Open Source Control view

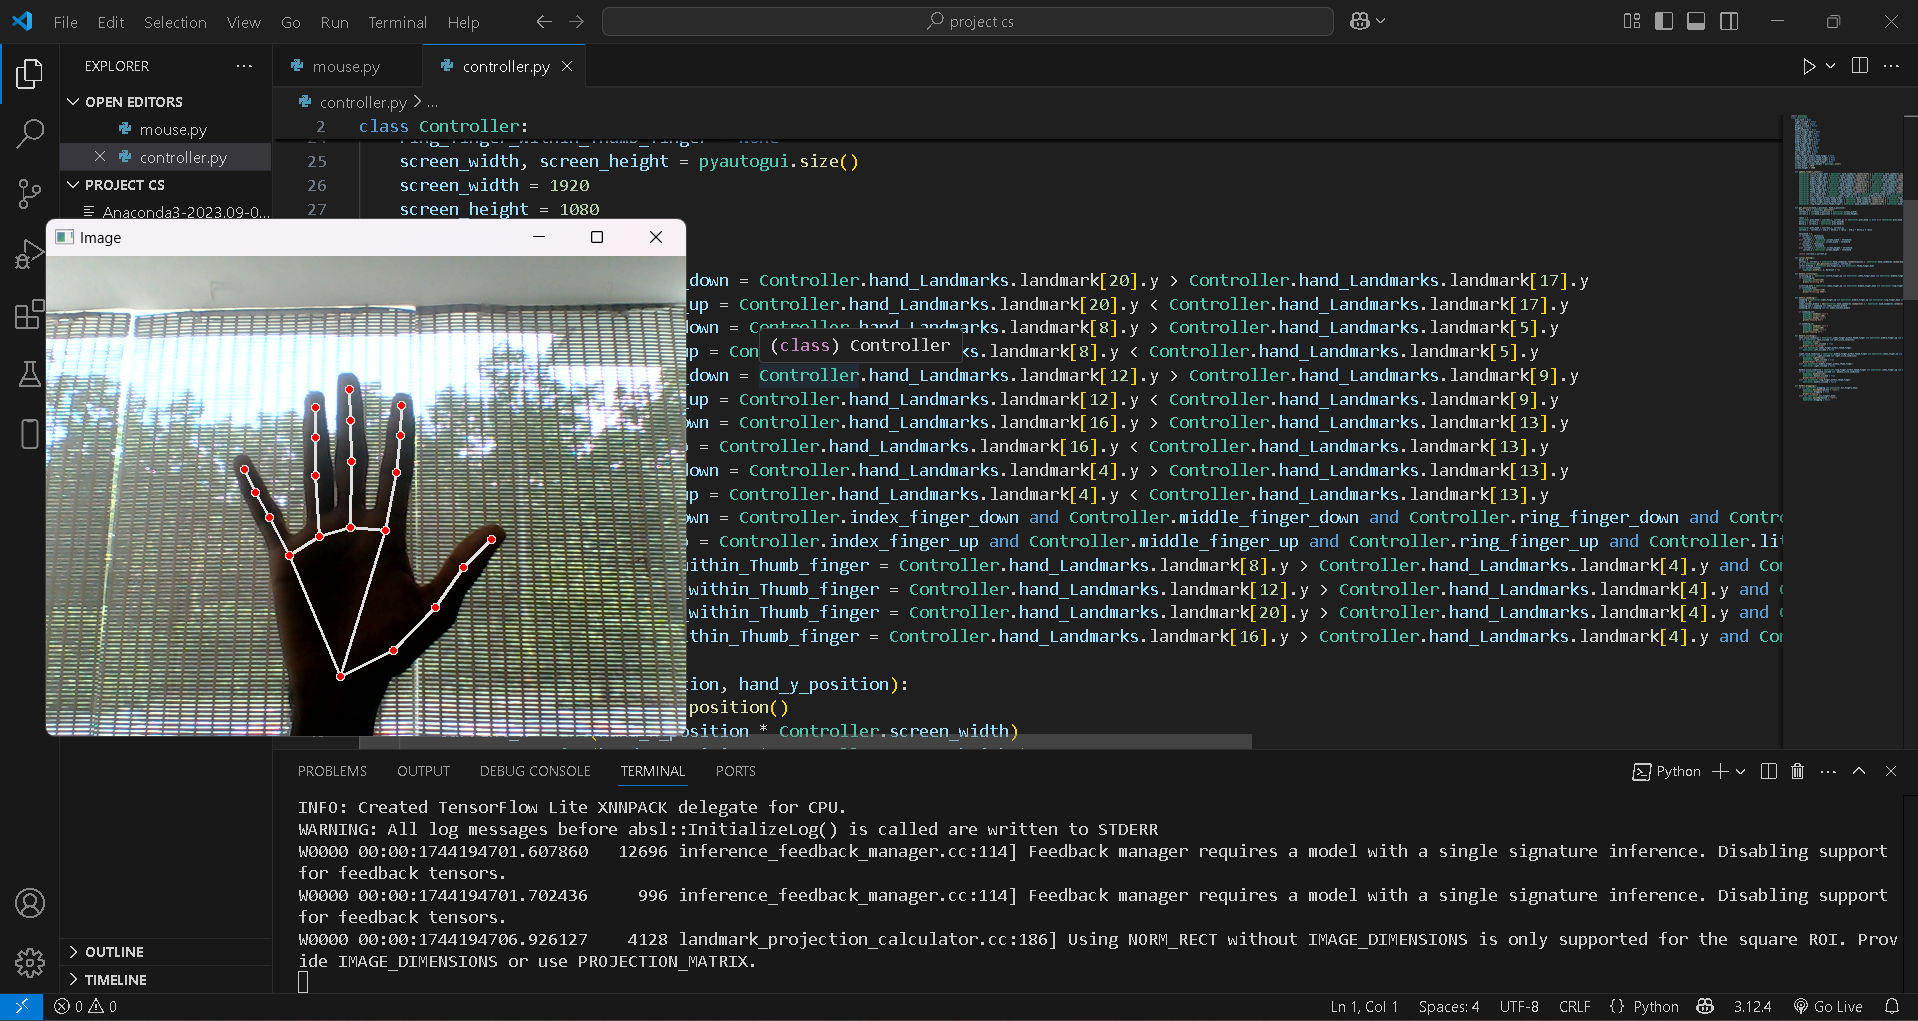[30, 193]
